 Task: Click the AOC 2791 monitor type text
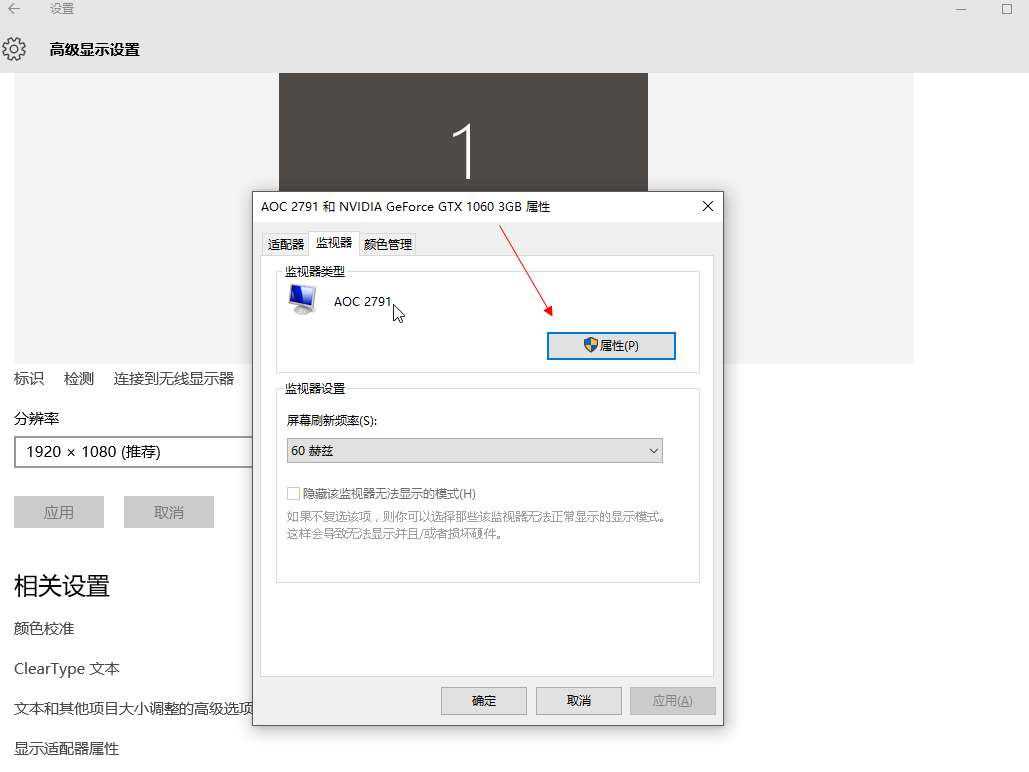pyautogui.click(x=362, y=301)
